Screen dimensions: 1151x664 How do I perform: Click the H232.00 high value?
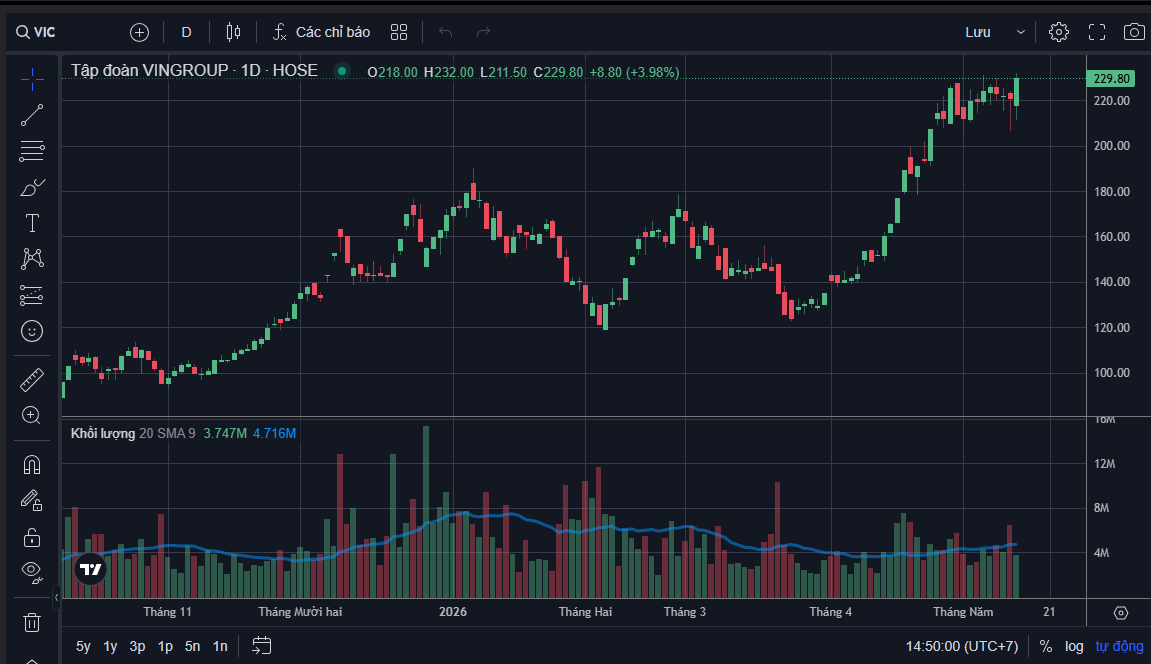[x=449, y=72]
